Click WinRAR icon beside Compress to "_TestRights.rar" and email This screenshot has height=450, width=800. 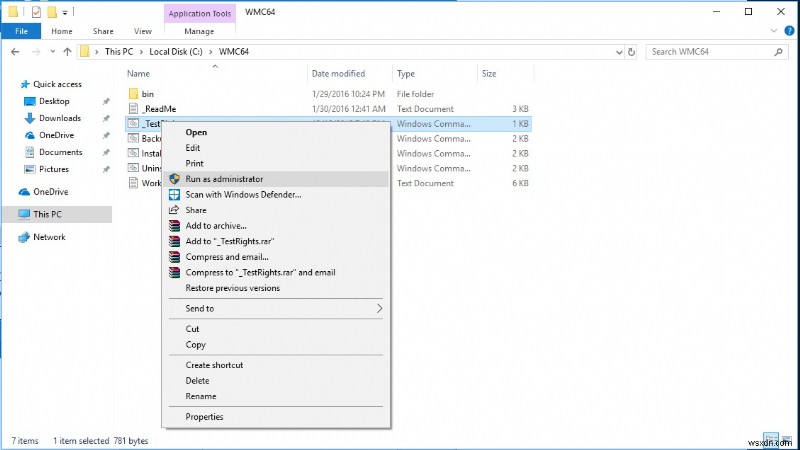[174, 272]
